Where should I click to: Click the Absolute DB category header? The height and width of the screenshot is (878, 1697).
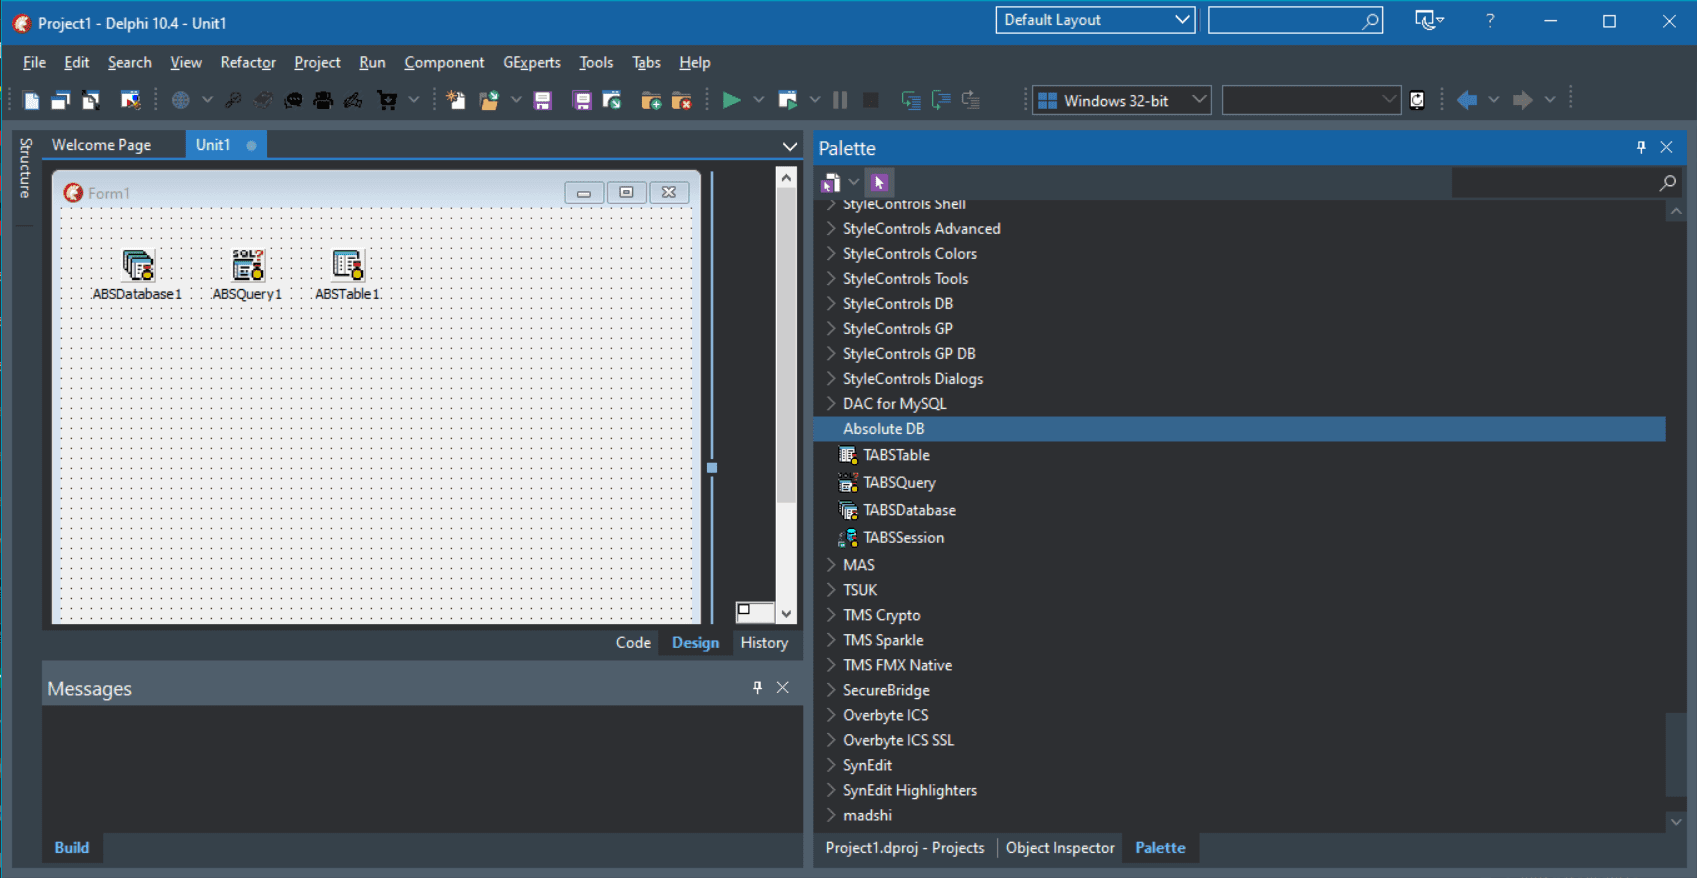pyautogui.click(x=1240, y=428)
